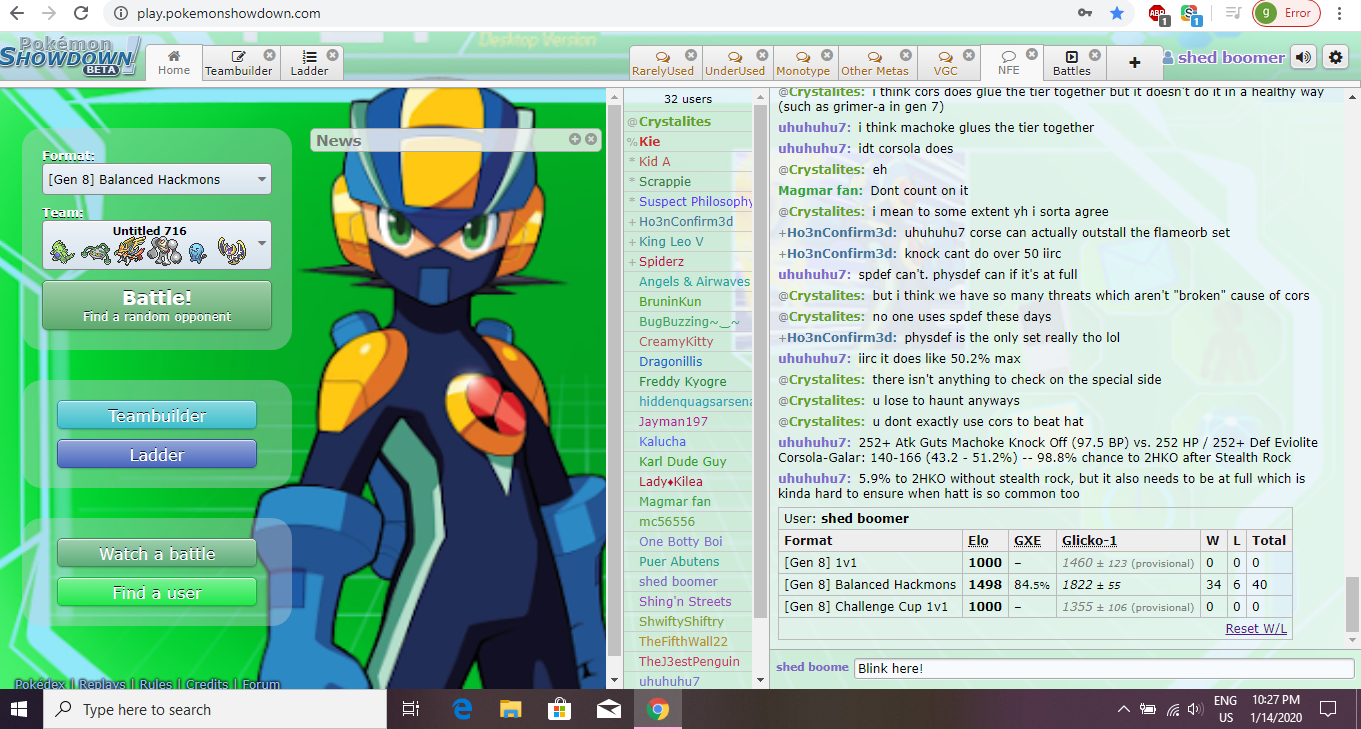This screenshot has width=1361, height=729.
Task: Click the Reset W/L link
Action: pyautogui.click(x=1256, y=629)
